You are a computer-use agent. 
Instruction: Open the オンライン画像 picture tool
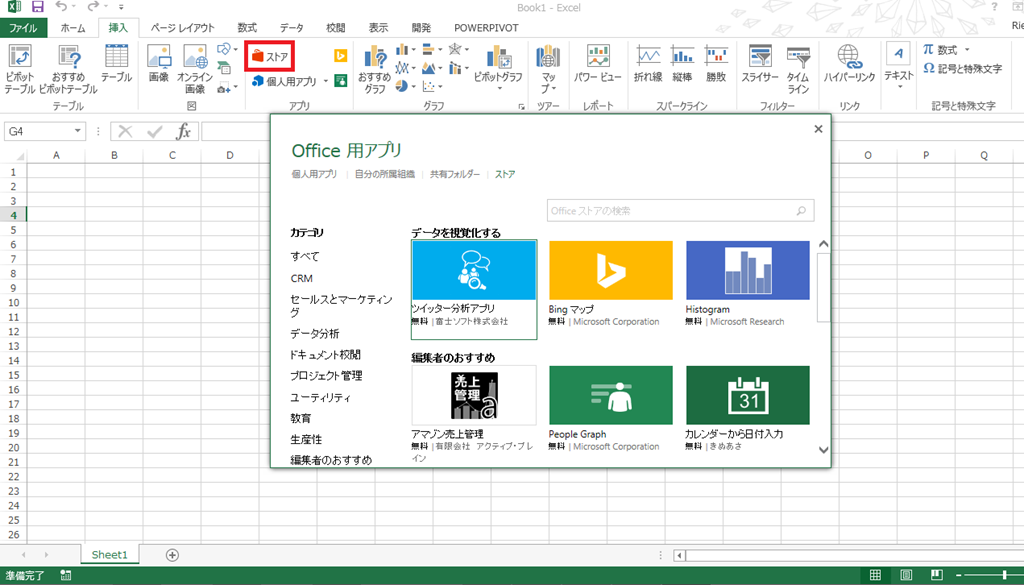[195, 69]
